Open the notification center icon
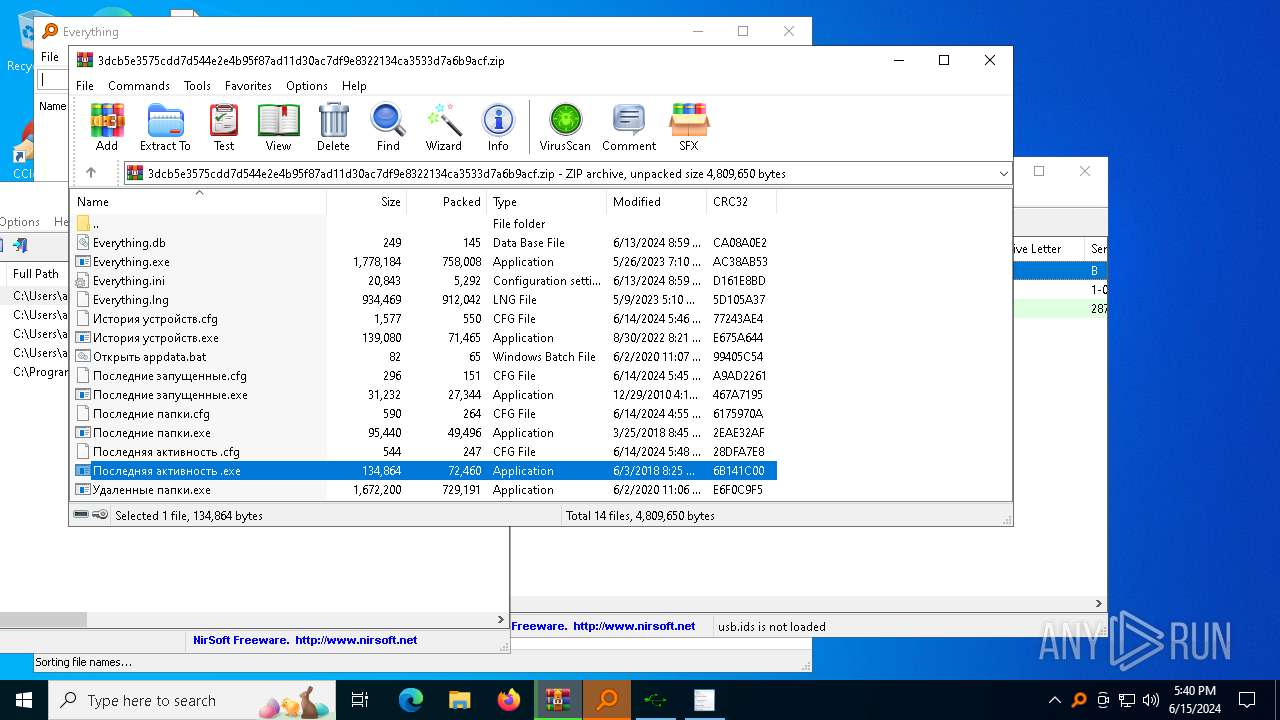1280x720 pixels. 1247,700
